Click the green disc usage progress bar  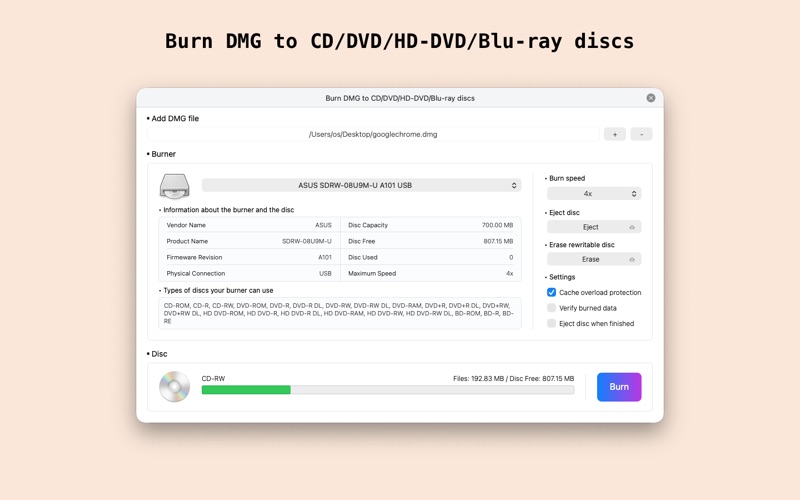pyautogui.click(x=388, y=390)
